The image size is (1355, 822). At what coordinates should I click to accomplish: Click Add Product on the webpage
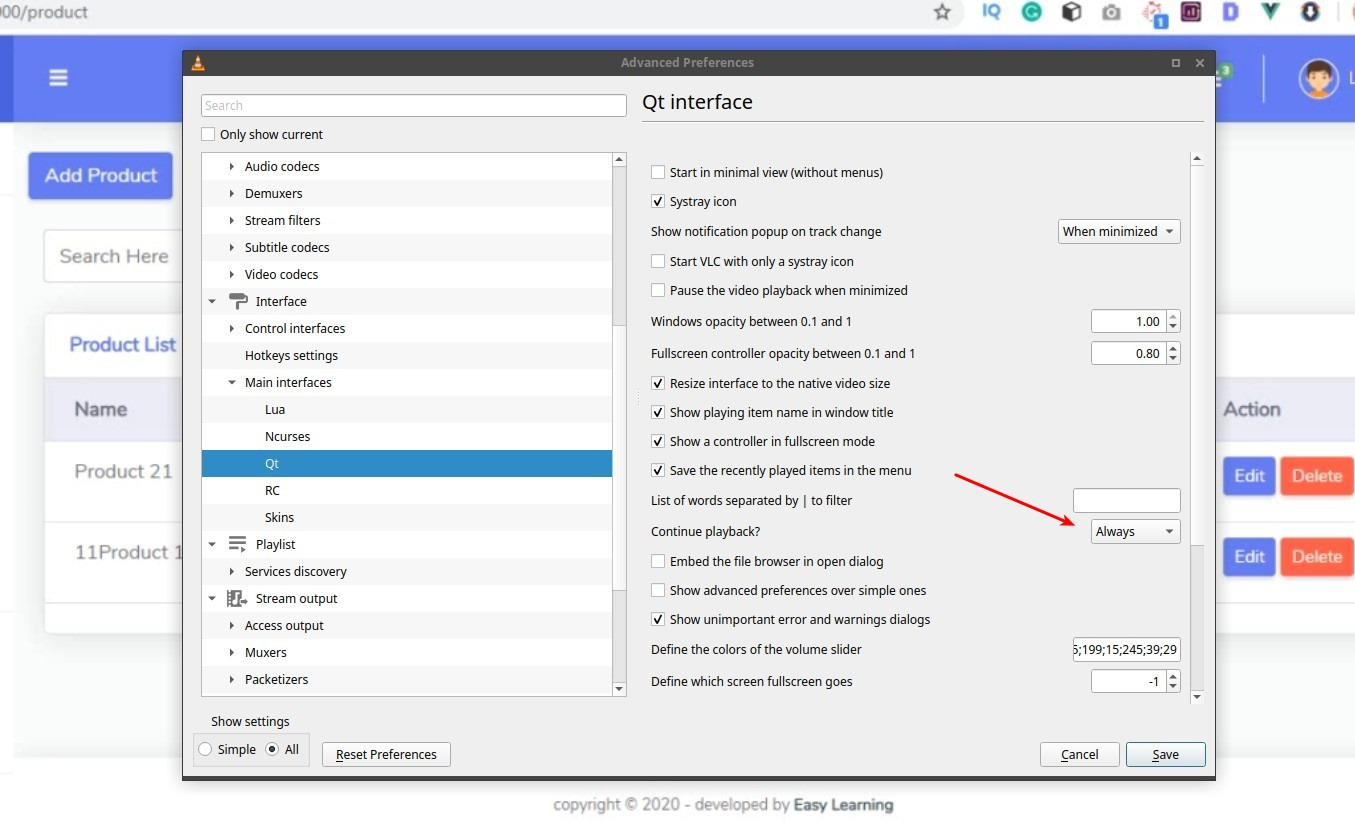(101, 175)
